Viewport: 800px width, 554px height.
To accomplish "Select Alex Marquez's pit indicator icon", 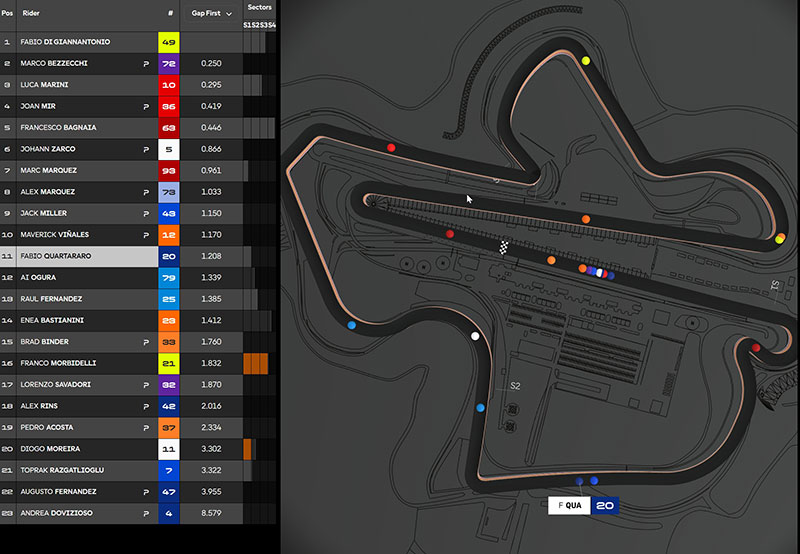I will point(146,192).
